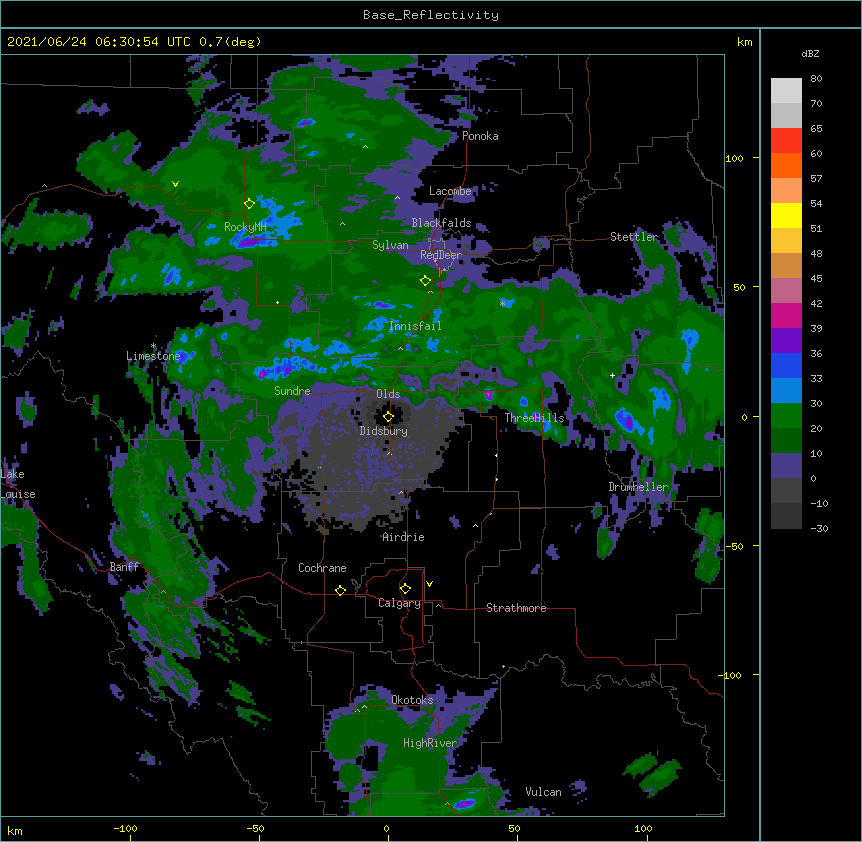Click the 80 value on dBZ legend
The image size is (862, 842).
pos(816,79)
